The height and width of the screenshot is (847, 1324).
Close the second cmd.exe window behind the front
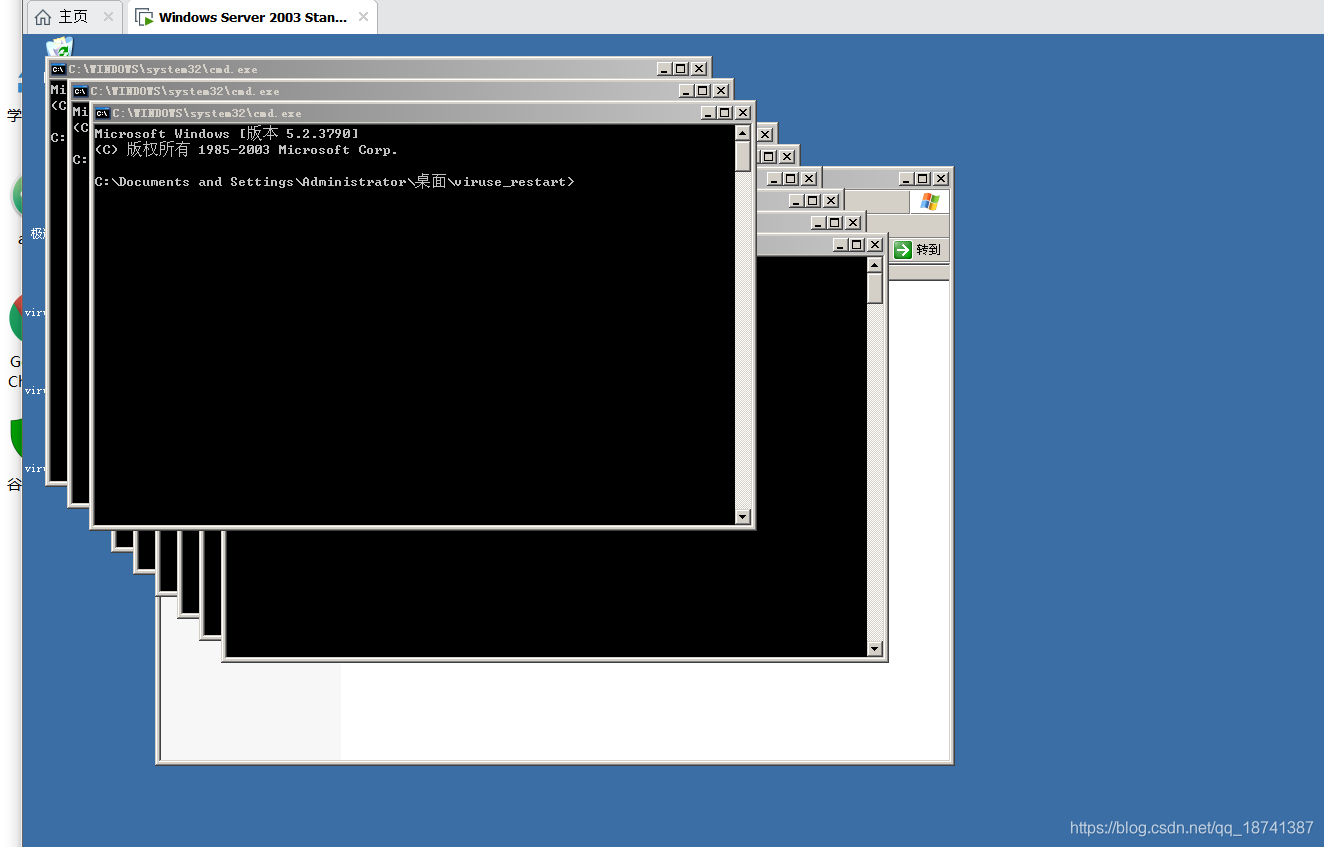721,91
